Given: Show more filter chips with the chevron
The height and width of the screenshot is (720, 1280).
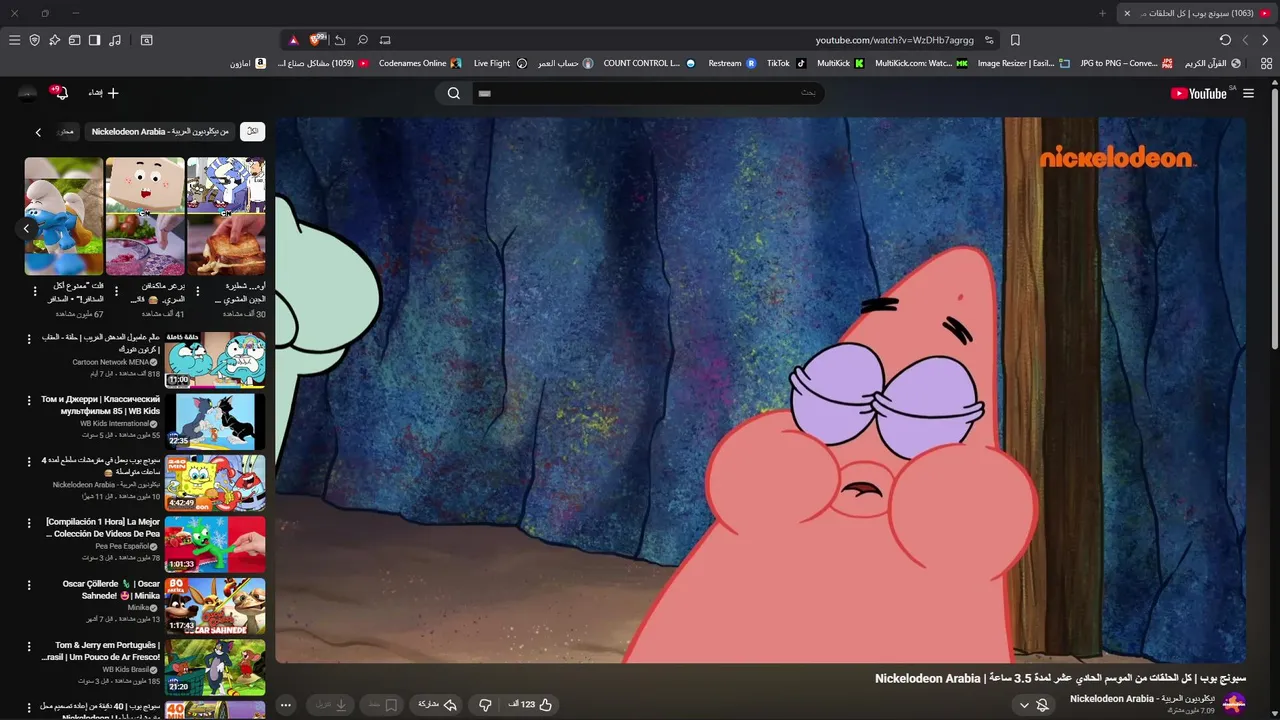Looking at the screenshot, I should (38, 132).
